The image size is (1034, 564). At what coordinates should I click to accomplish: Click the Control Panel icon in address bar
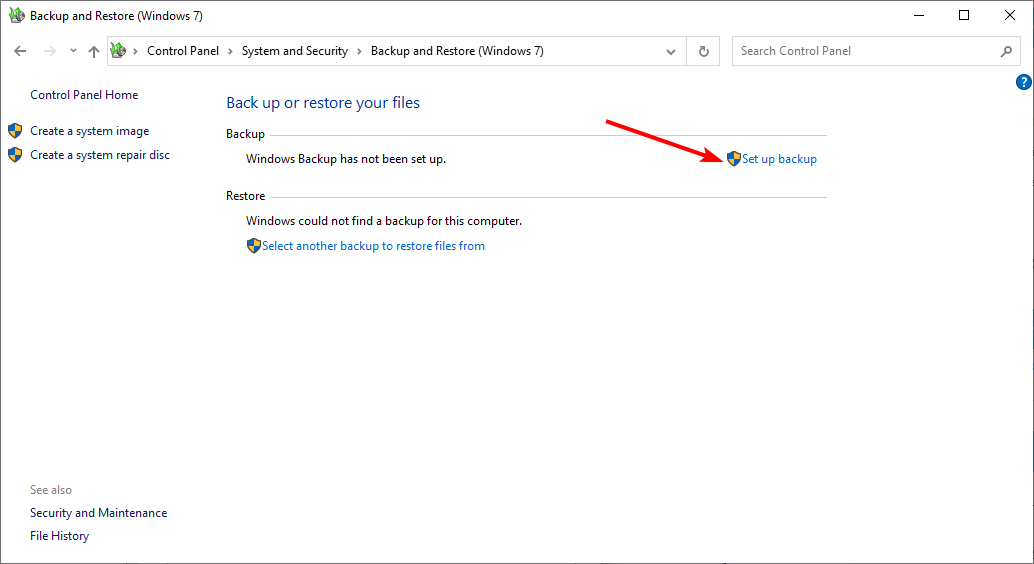click(x=118, y=50)
